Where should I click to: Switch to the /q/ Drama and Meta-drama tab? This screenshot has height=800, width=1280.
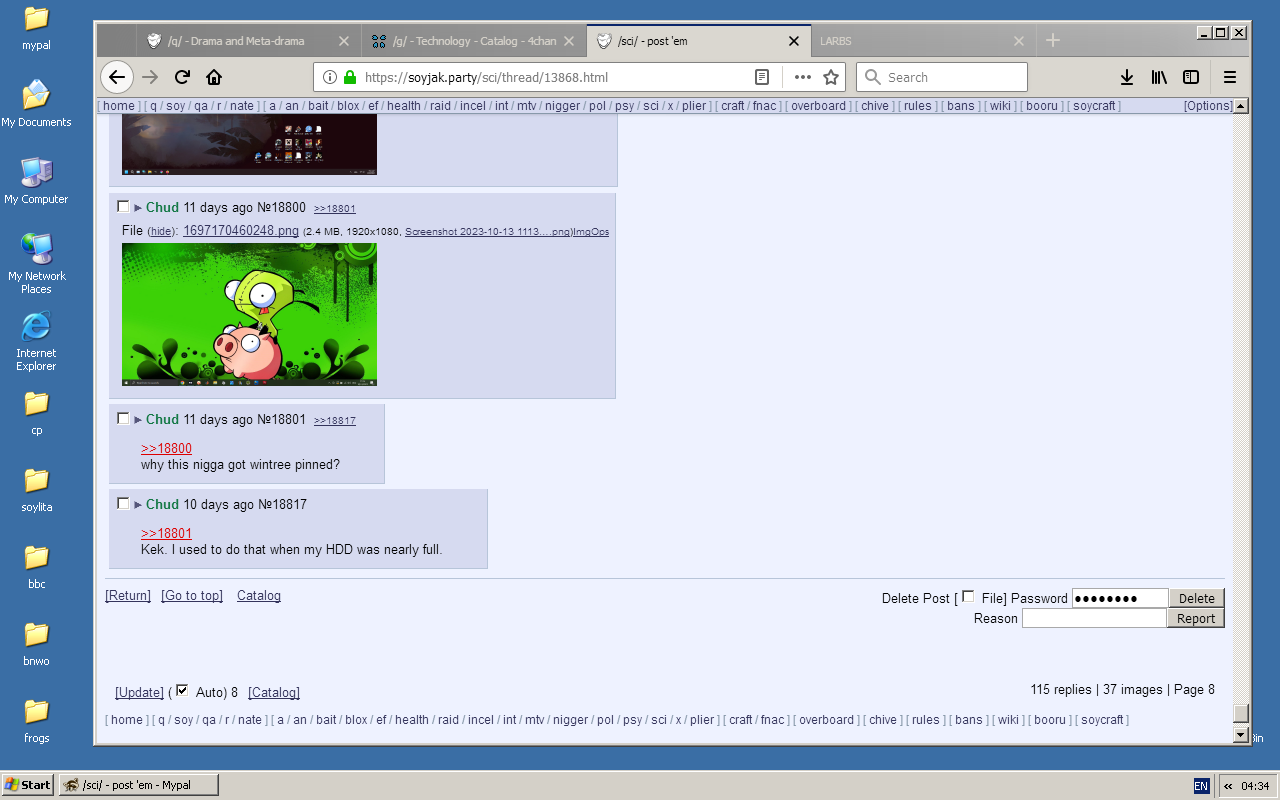point(236,41)
